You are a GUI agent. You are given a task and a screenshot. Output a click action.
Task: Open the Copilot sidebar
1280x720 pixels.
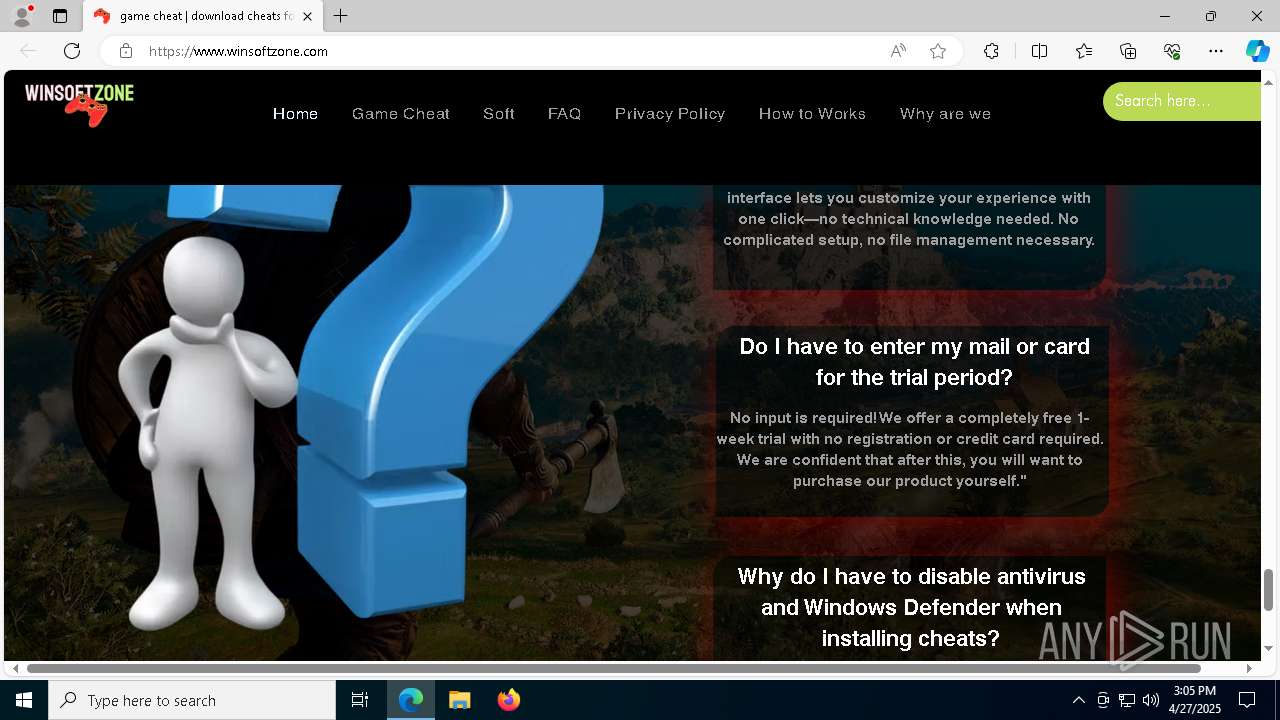[1257, 51]
